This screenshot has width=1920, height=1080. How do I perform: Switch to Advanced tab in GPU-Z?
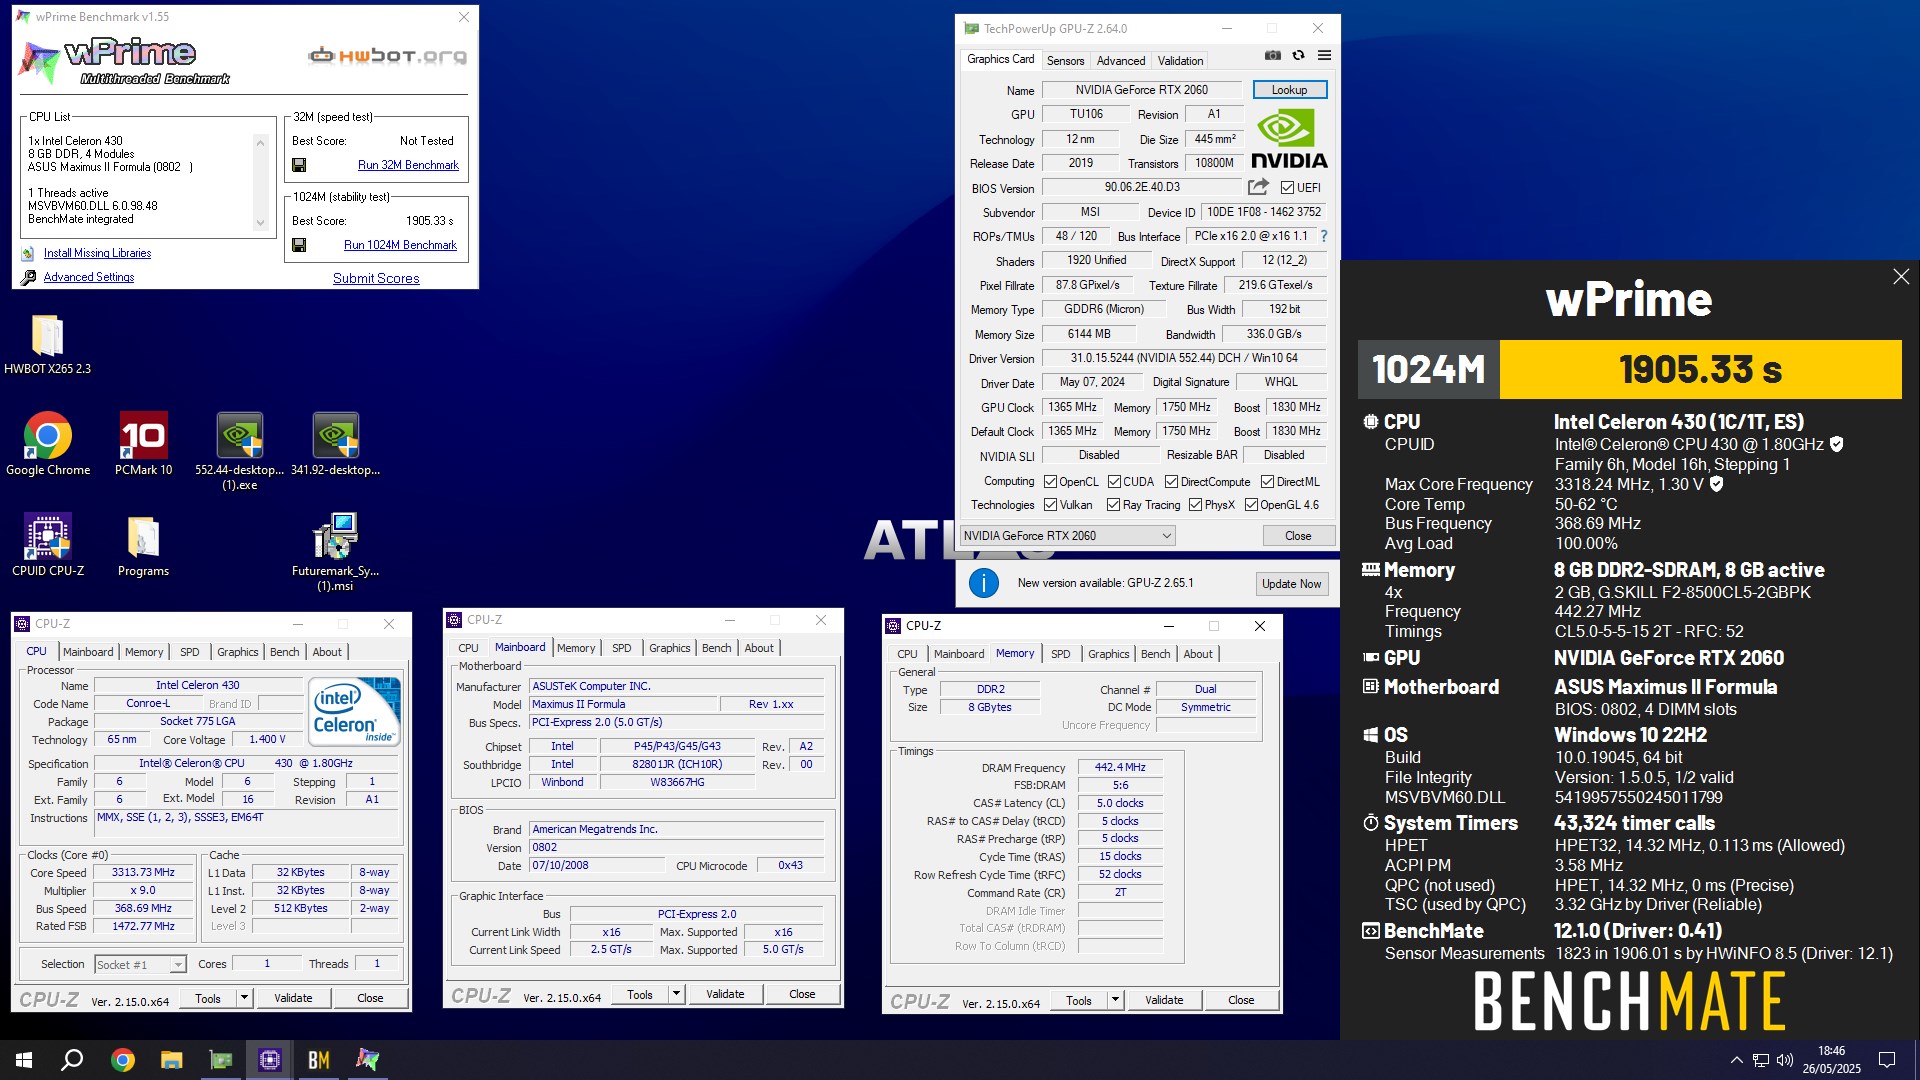click(1121, 61)
